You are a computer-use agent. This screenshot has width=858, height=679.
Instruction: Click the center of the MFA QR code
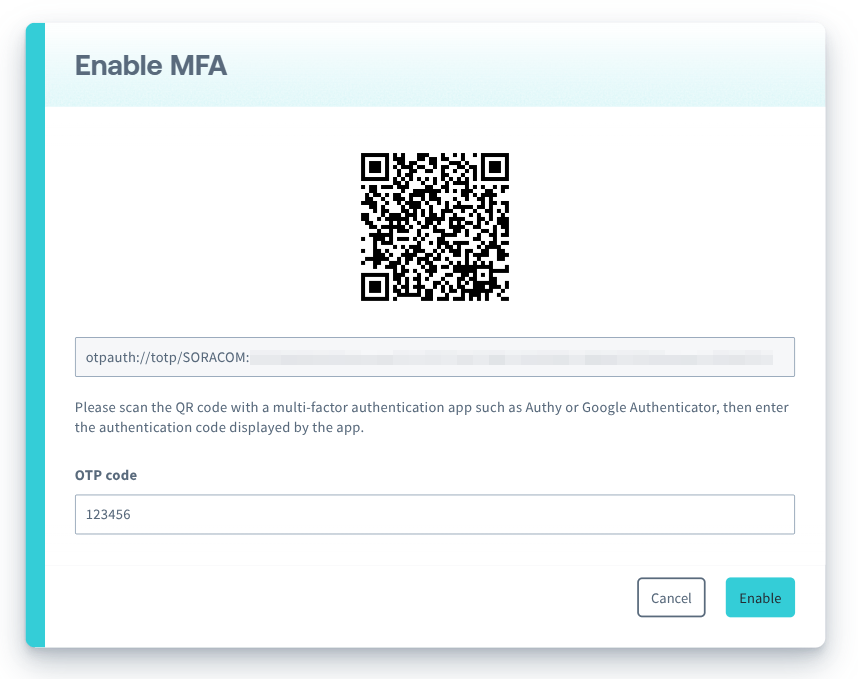pos(434,228)
